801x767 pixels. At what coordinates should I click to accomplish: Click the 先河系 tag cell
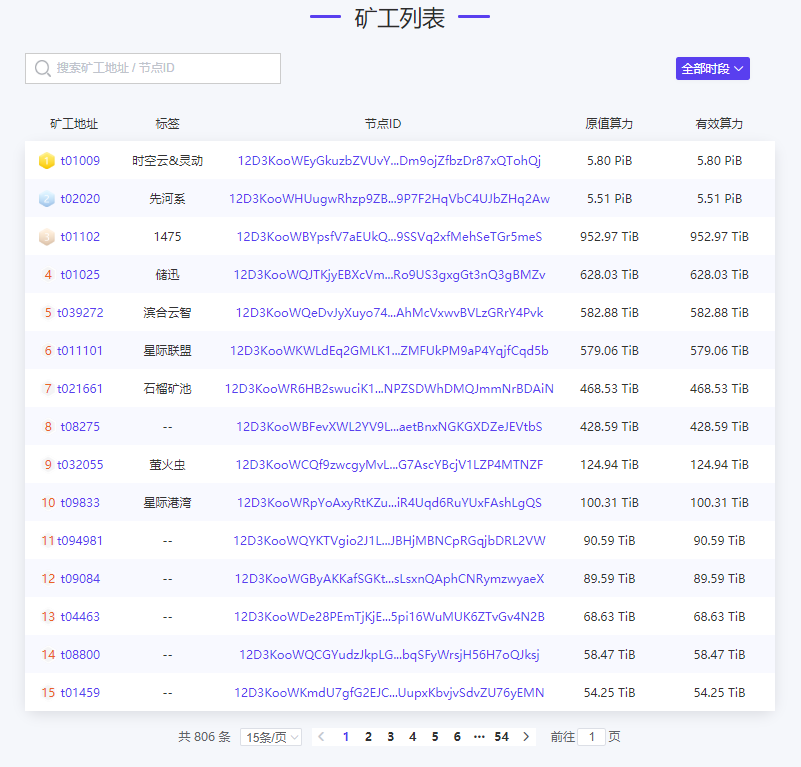pyautogui.click(x=168, y=199)
